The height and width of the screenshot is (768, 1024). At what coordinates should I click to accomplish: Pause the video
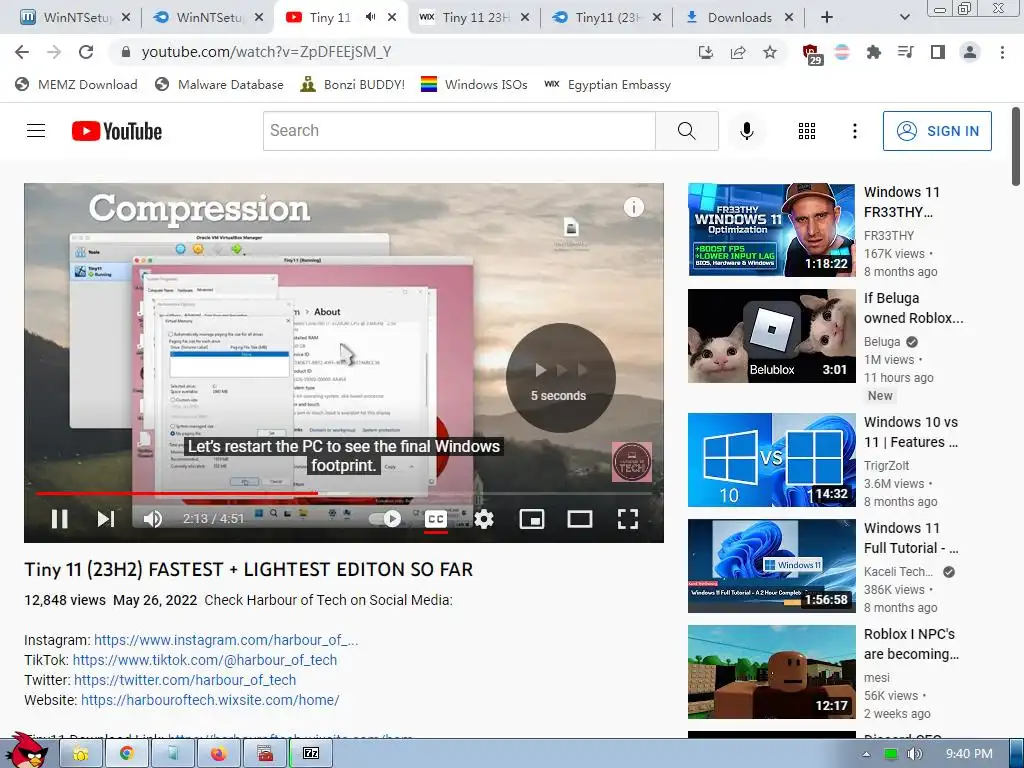coord(59,519)
